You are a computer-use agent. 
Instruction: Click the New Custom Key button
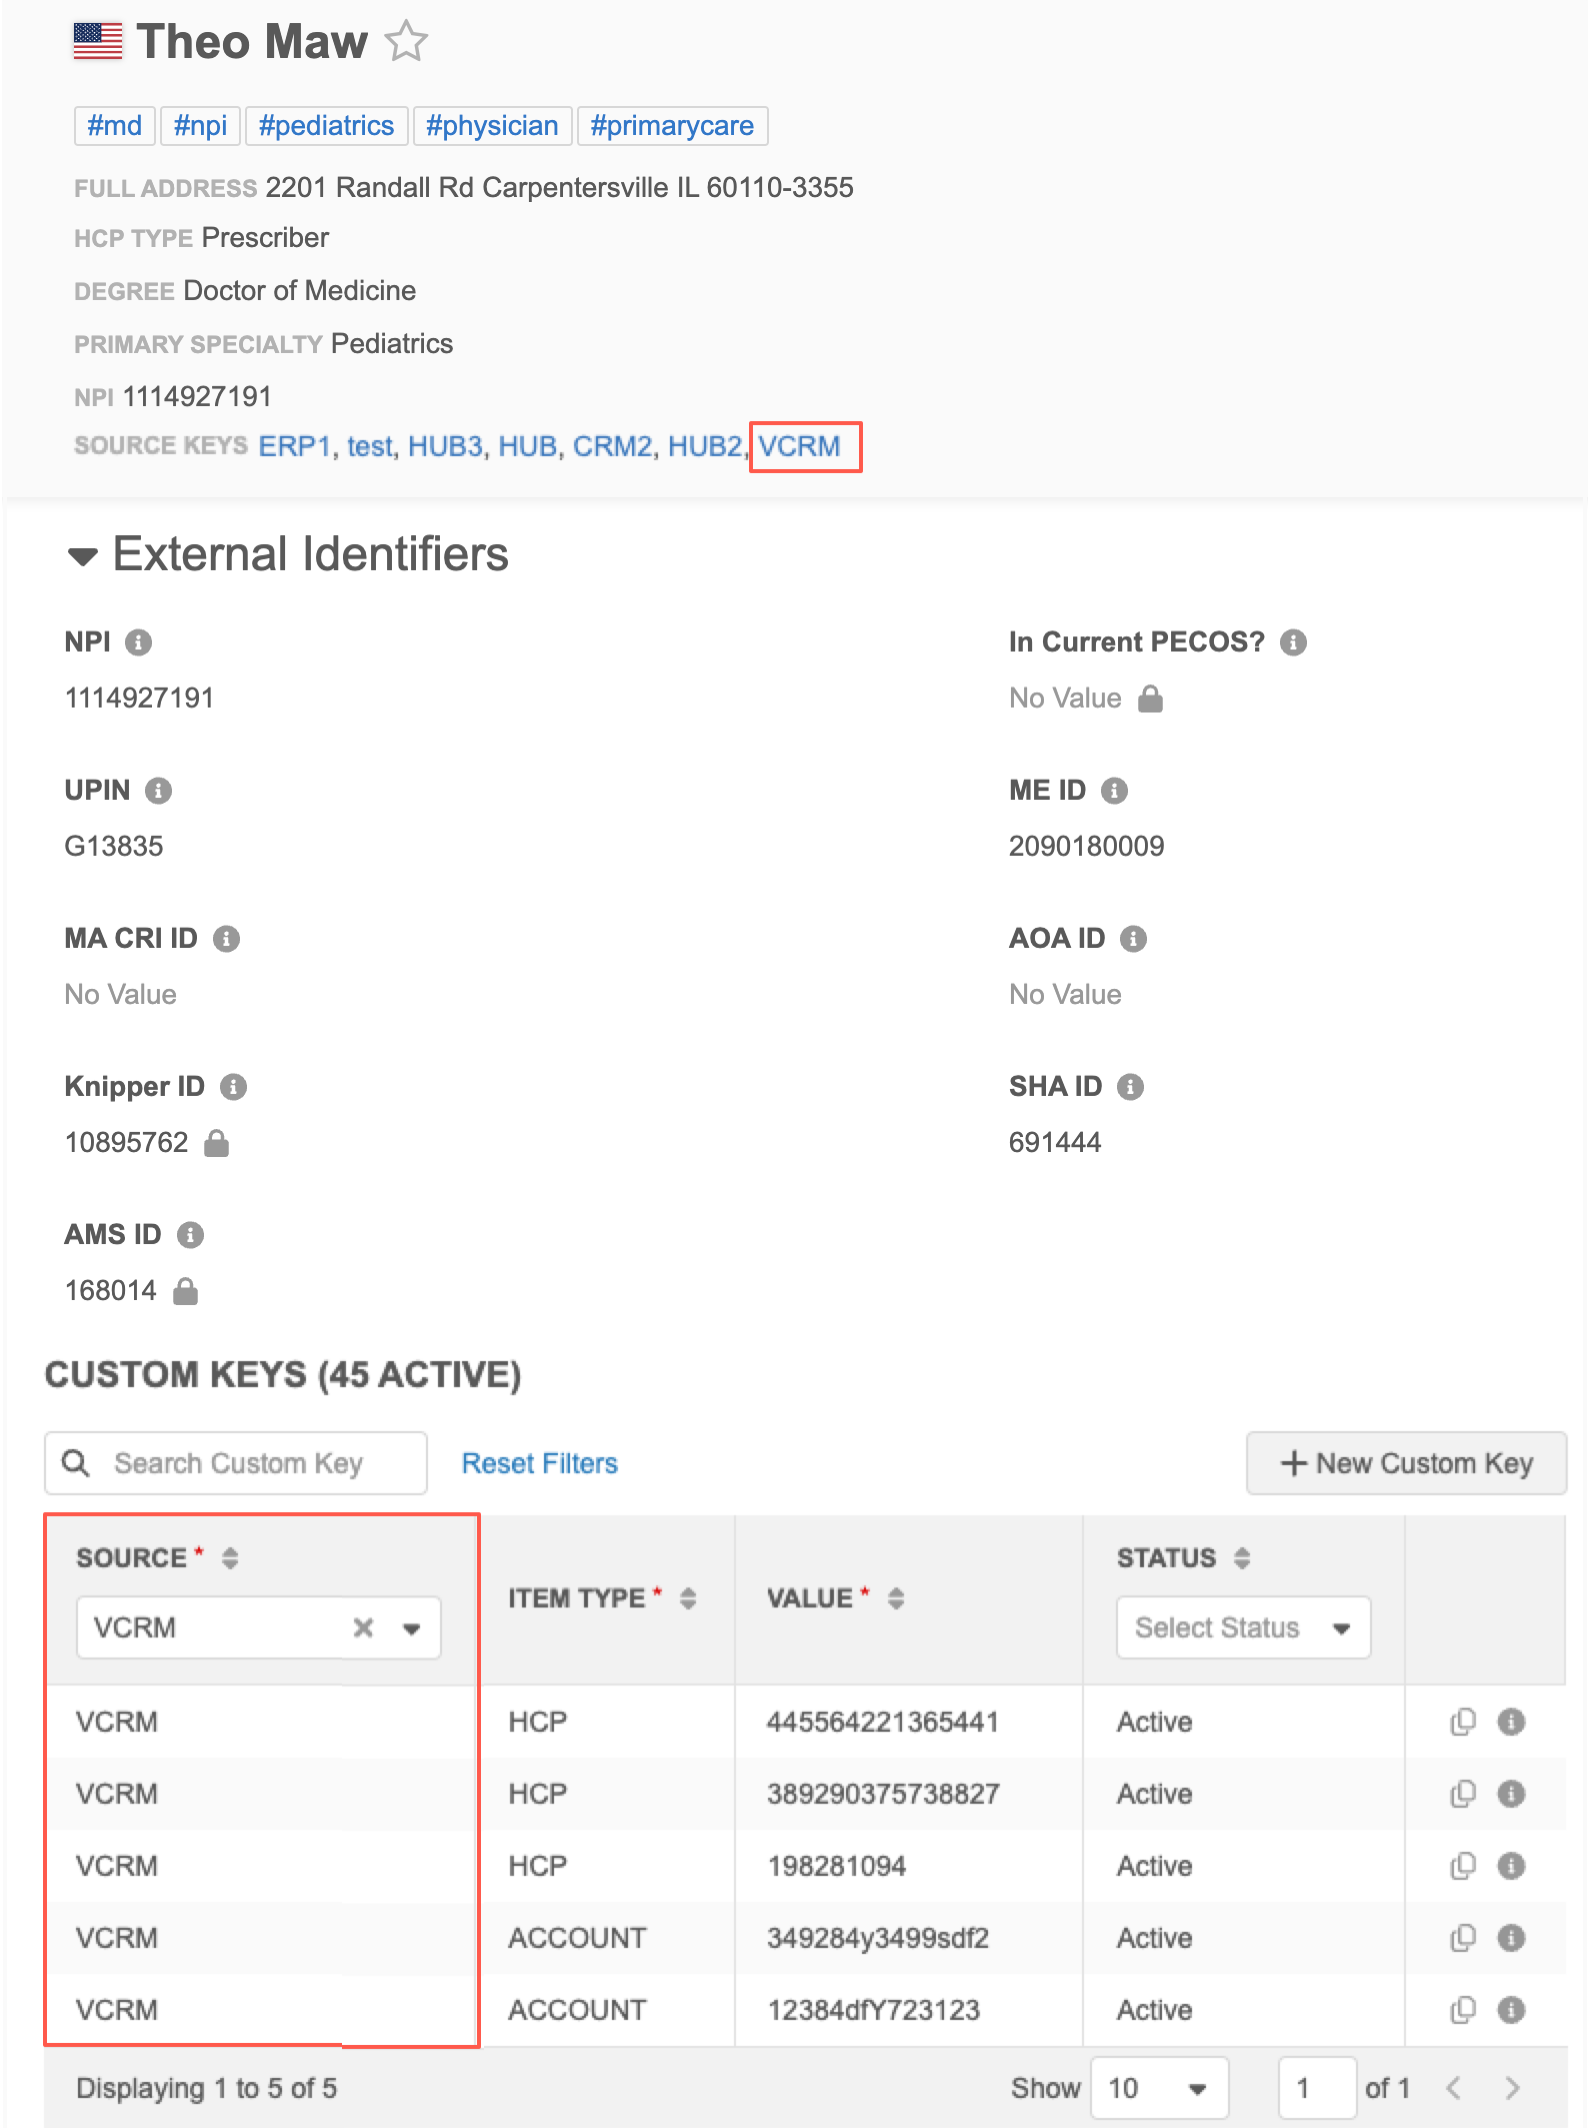click(x=1405, y=1463)
